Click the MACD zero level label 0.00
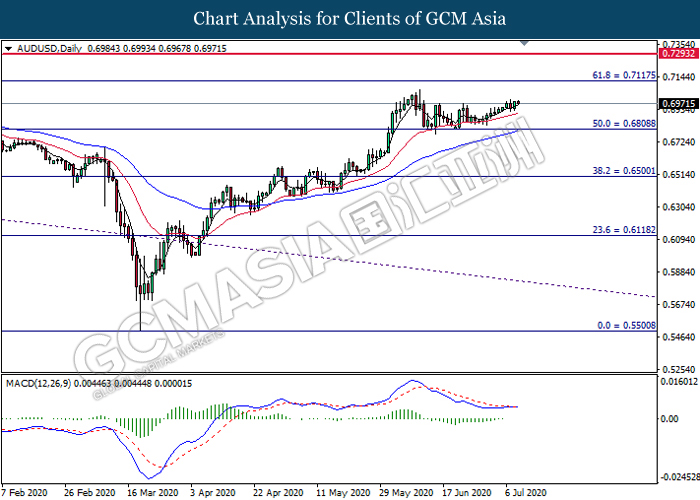 click(x=670, y=419)
